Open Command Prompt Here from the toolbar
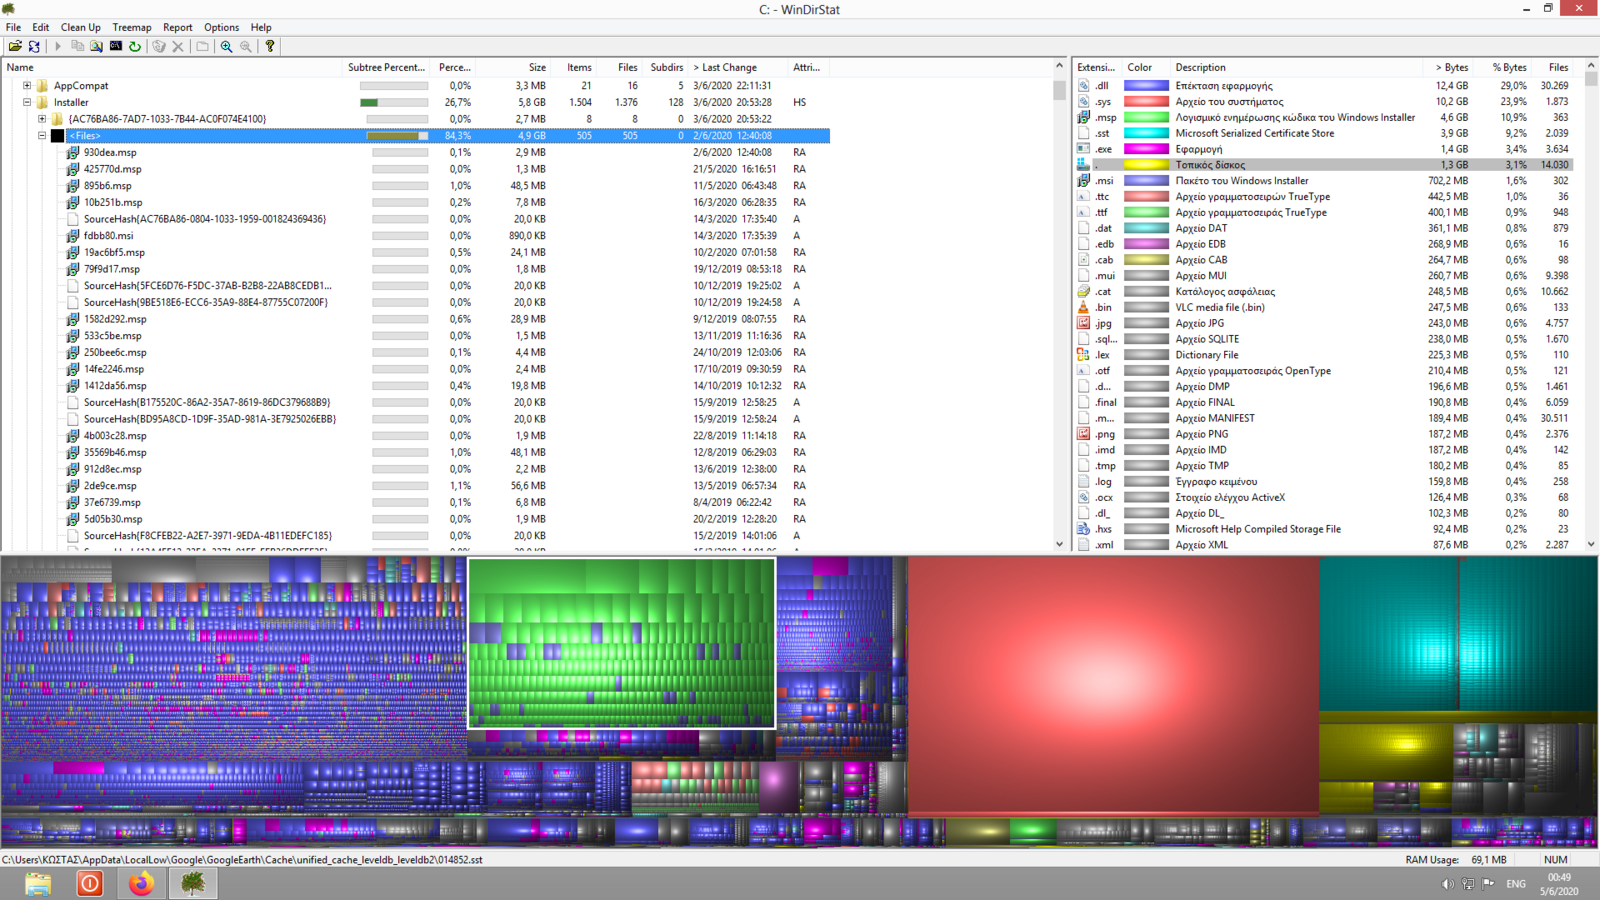Image resolution: width=1600 pixels, height=900 pixels. click(x=116, y=46)
